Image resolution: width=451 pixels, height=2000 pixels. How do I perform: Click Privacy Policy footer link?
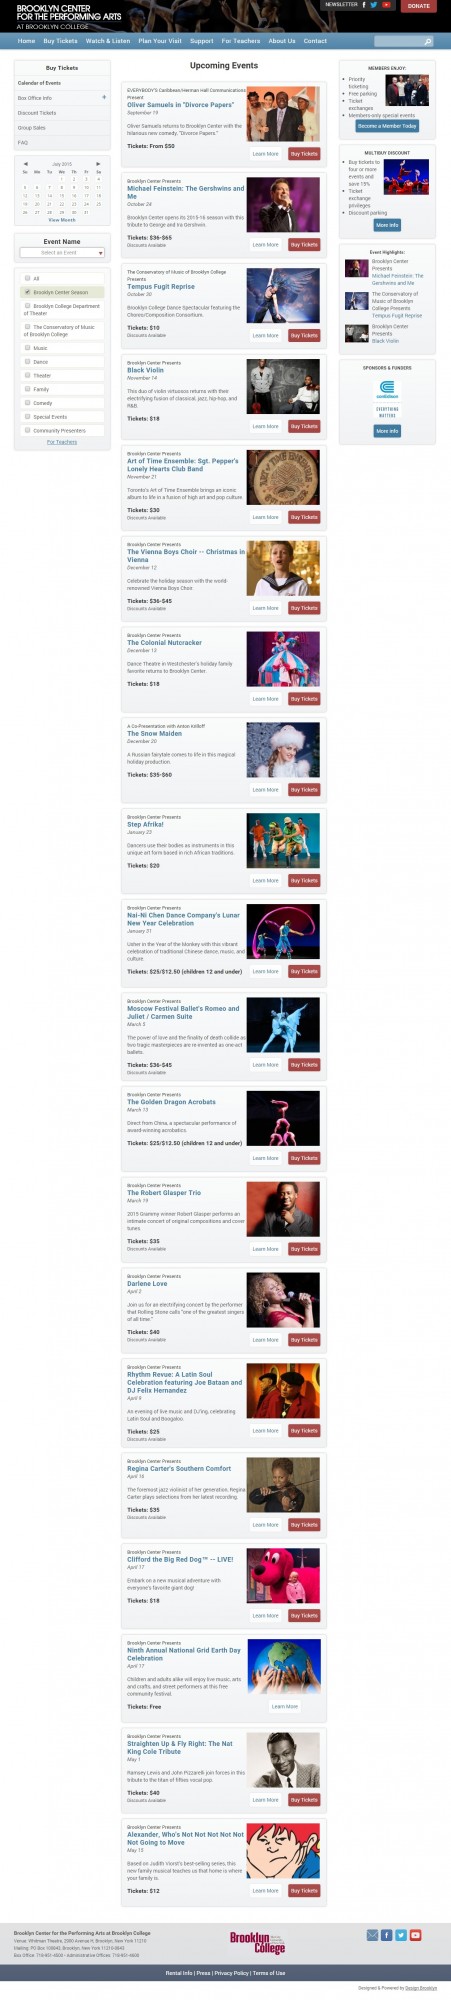tap(231, 1973)
